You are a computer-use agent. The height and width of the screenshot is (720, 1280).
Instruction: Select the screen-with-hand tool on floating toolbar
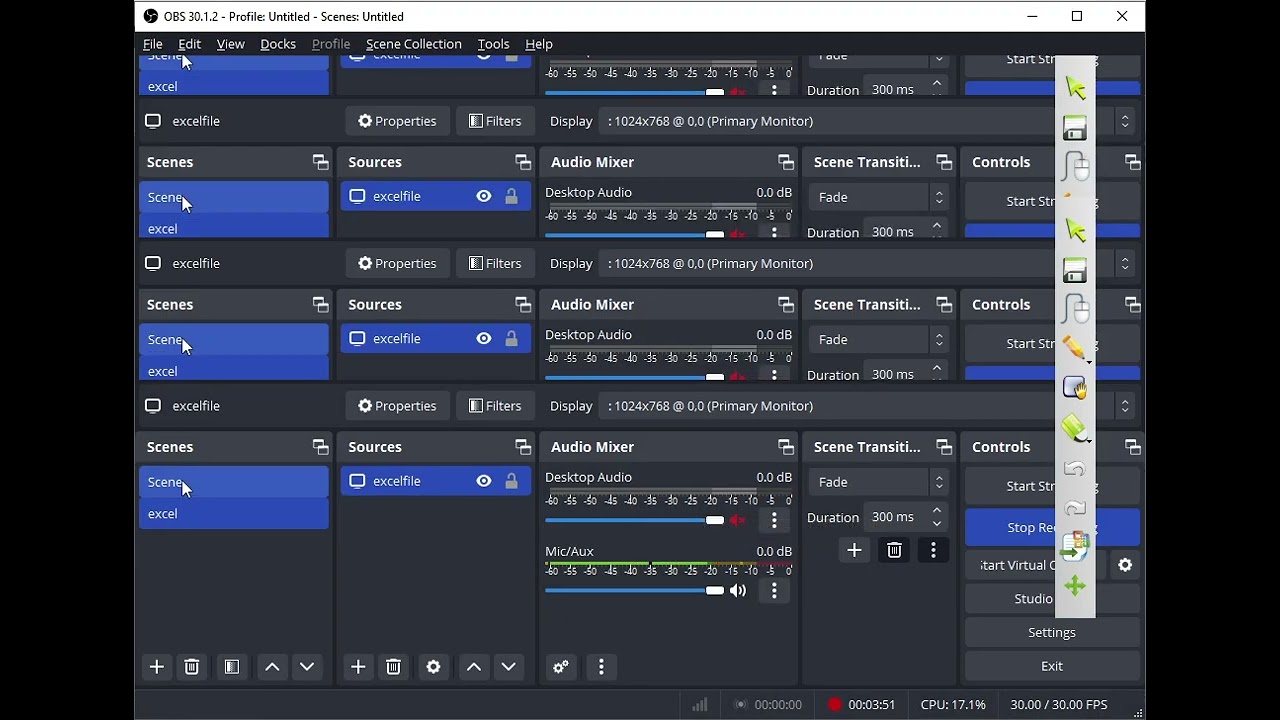click(x=1075, y=388)
